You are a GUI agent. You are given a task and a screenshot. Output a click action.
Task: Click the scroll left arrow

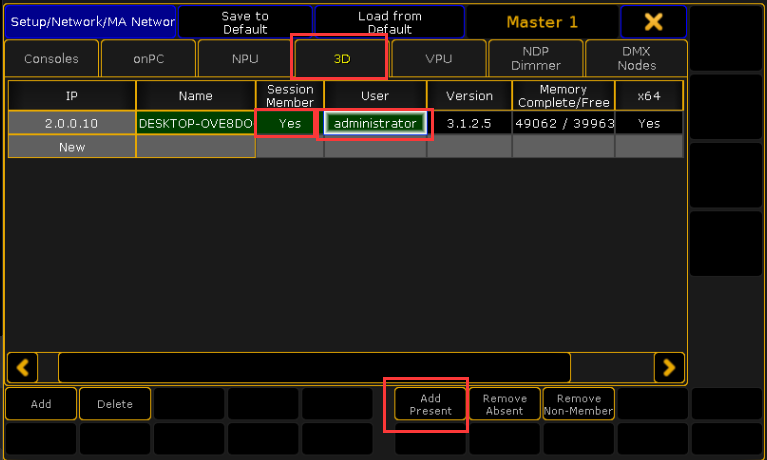[22, 367]
